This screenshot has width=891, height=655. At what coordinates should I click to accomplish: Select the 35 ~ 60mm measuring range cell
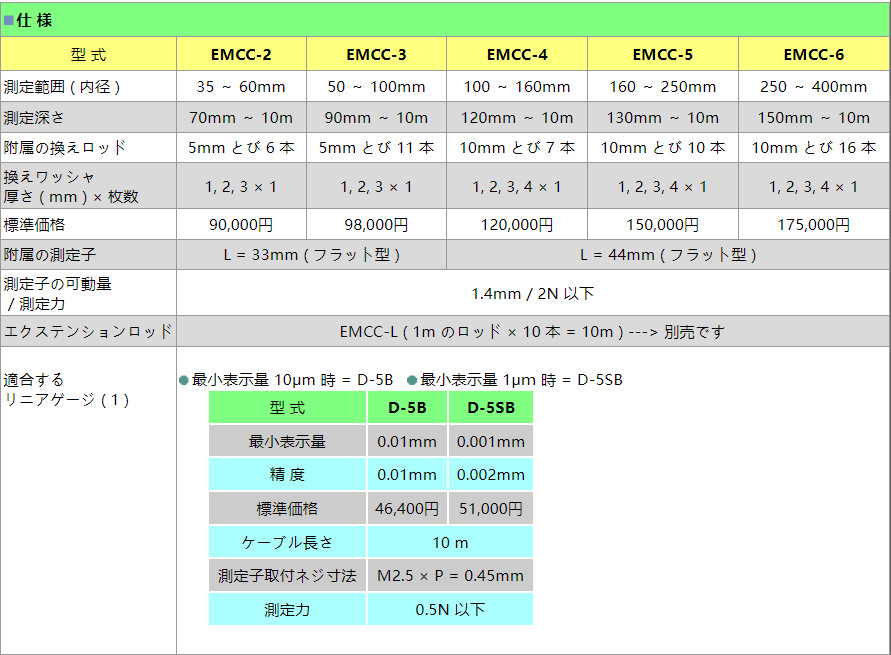pyautogui.click(x=241, y=87)
